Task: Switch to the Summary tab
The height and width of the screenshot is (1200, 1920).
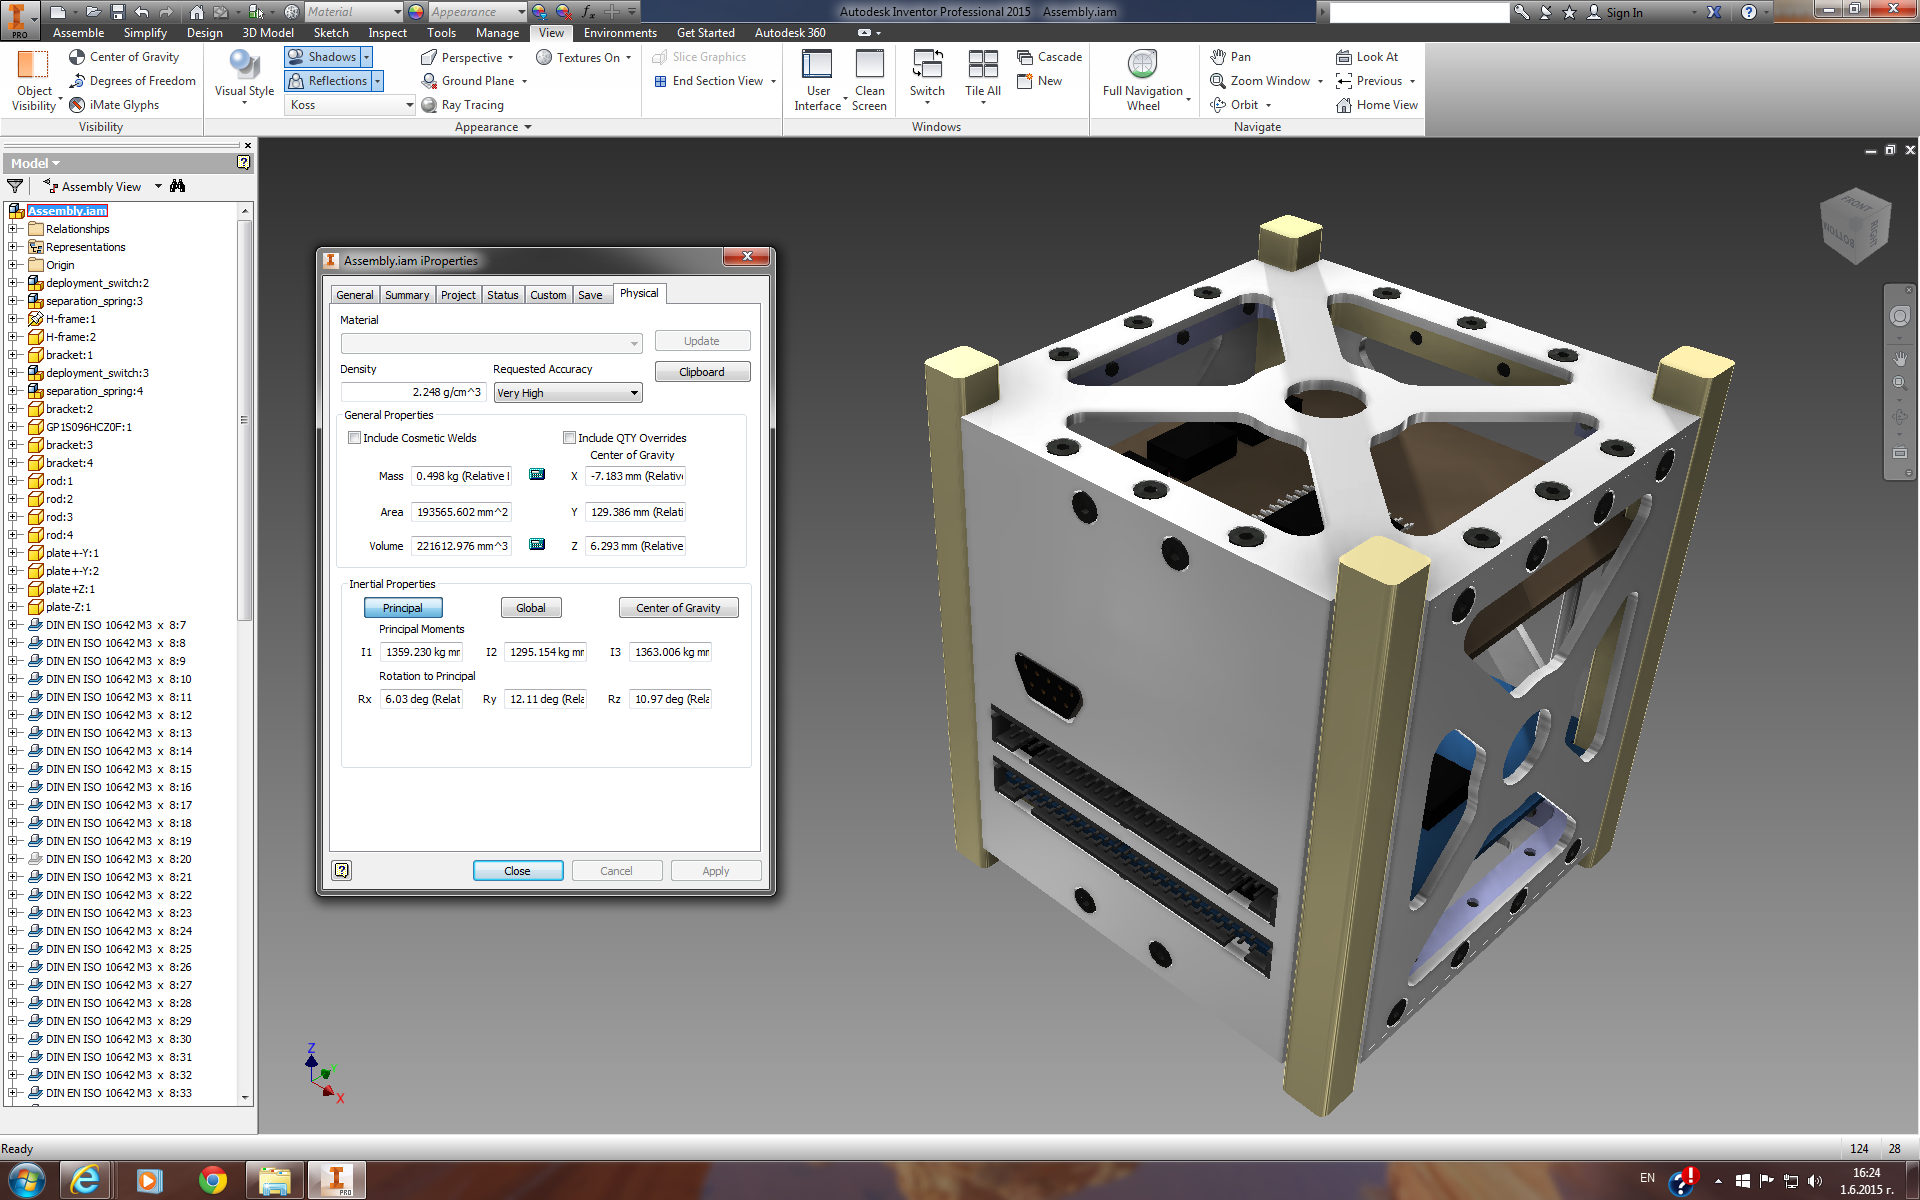Action: [x=407, y=295]
